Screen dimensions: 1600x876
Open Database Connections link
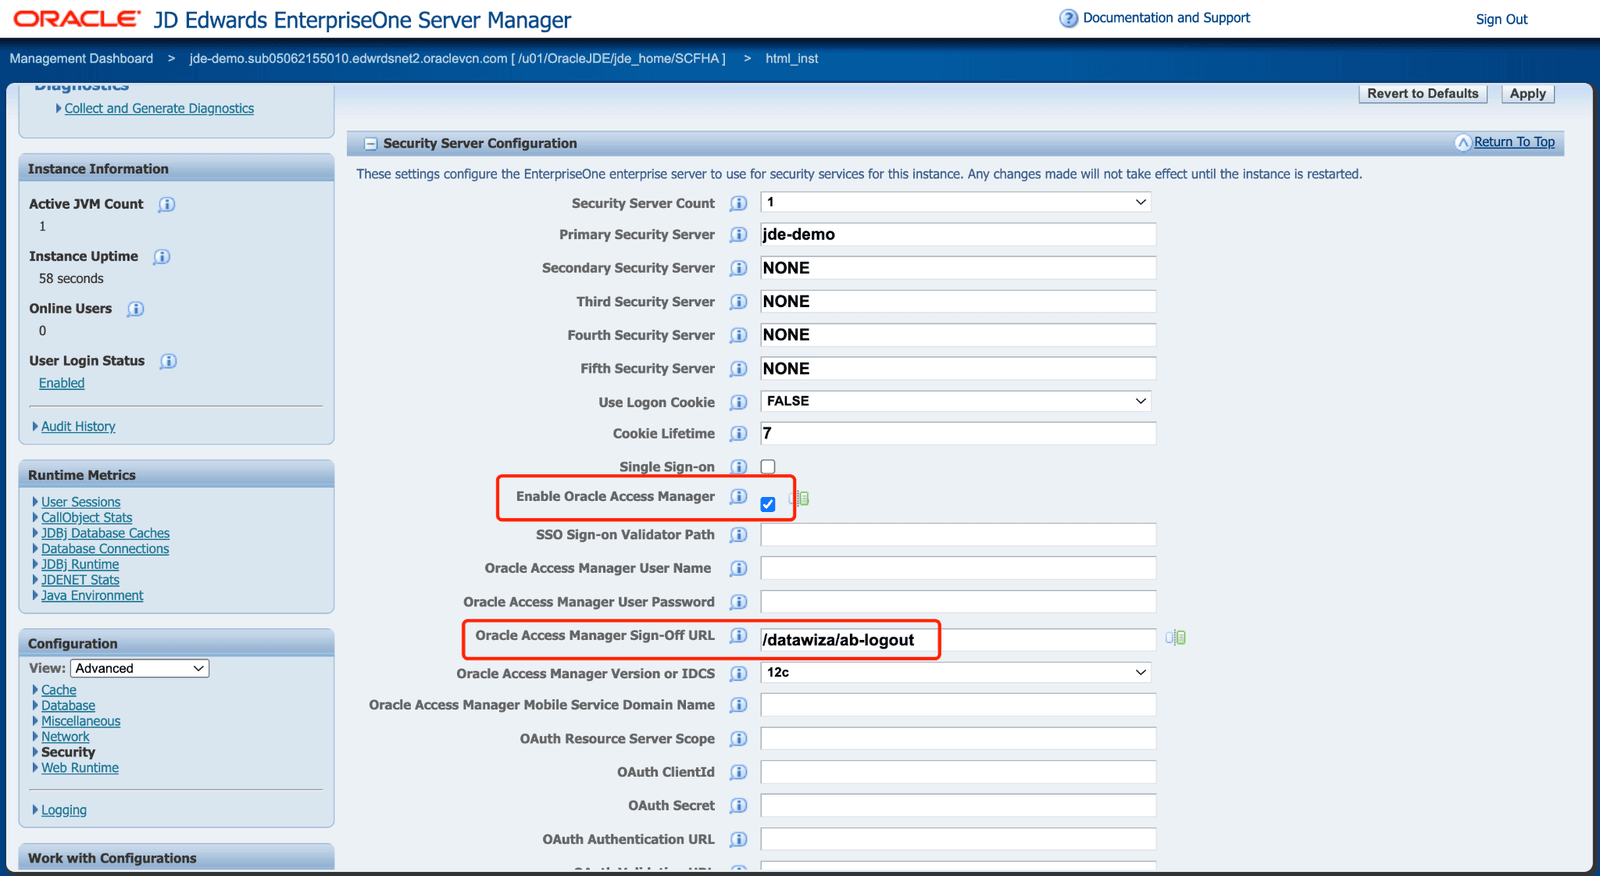click(105, 549)
